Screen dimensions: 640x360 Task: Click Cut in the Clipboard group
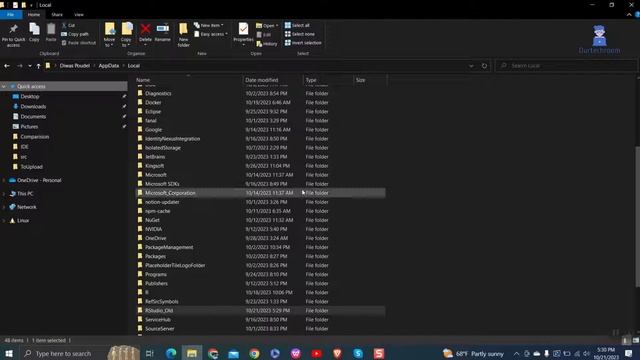[x=68, y=25]
